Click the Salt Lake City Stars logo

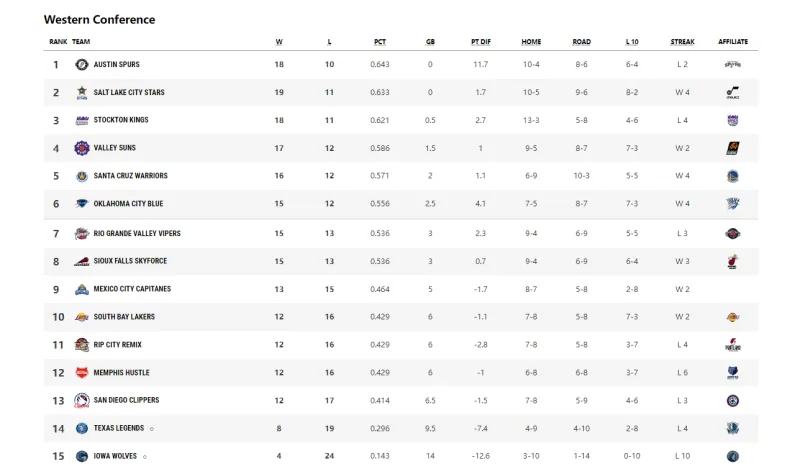(82, 92)
